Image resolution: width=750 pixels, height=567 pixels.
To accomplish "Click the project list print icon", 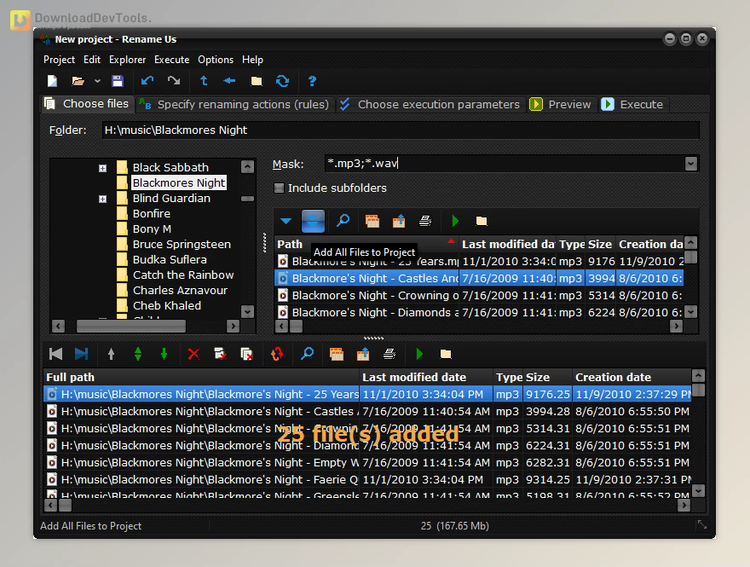I will 389,354.
